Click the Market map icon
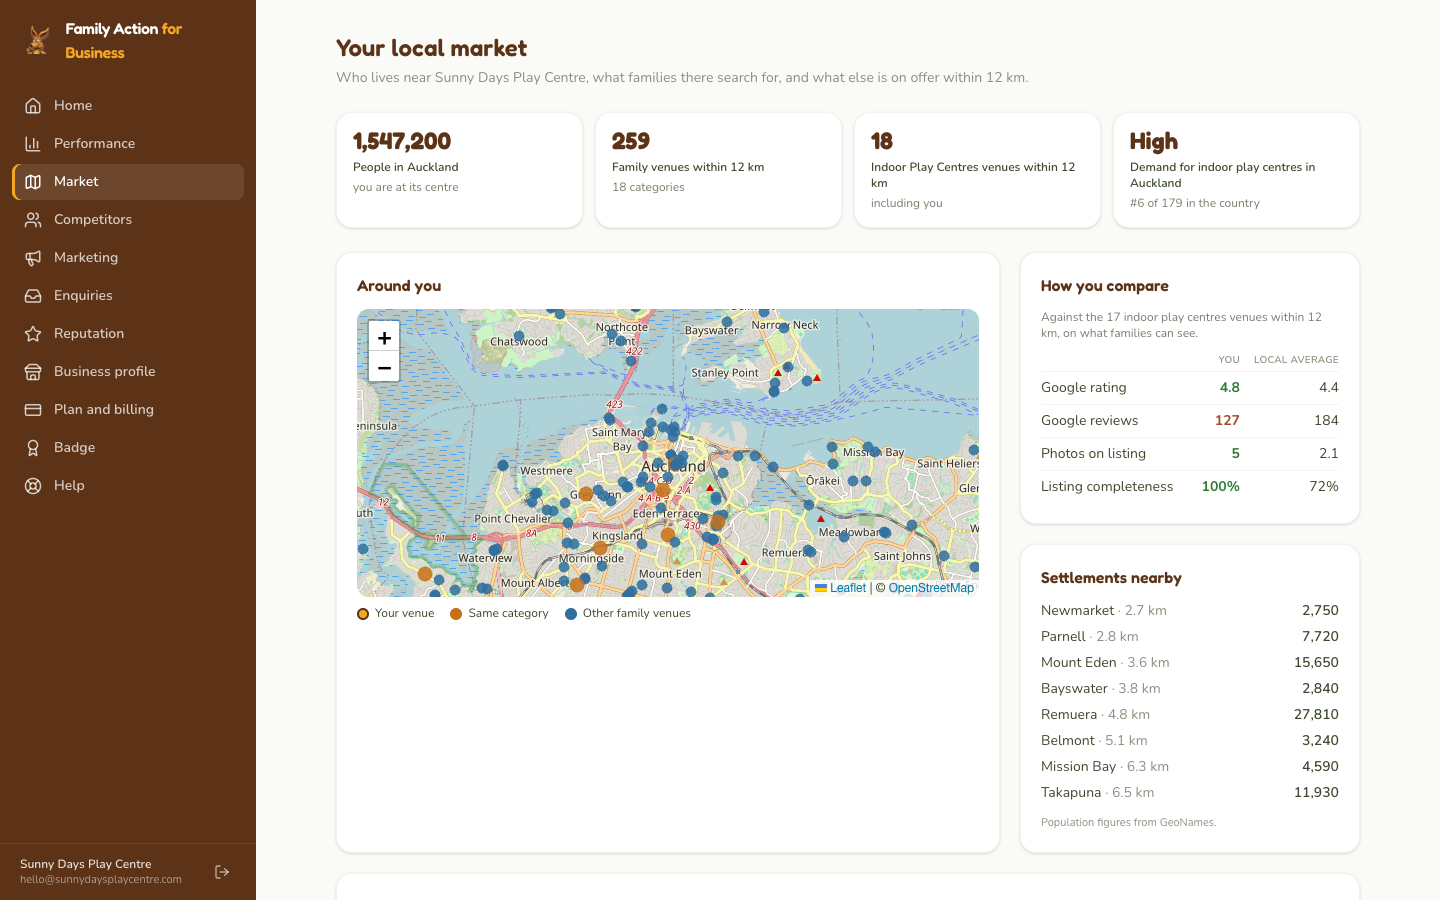The height and width of the screenshot is (900, 1440). (33, 181)
